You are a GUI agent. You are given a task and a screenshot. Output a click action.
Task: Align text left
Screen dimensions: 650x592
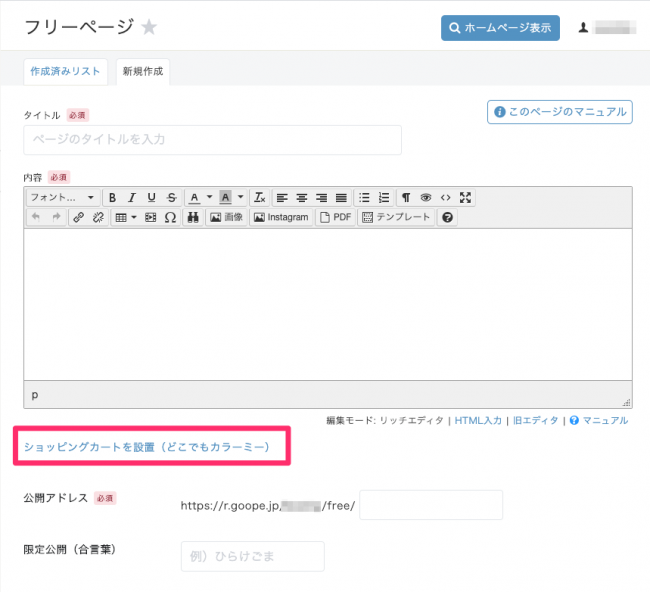click(282, 198)
